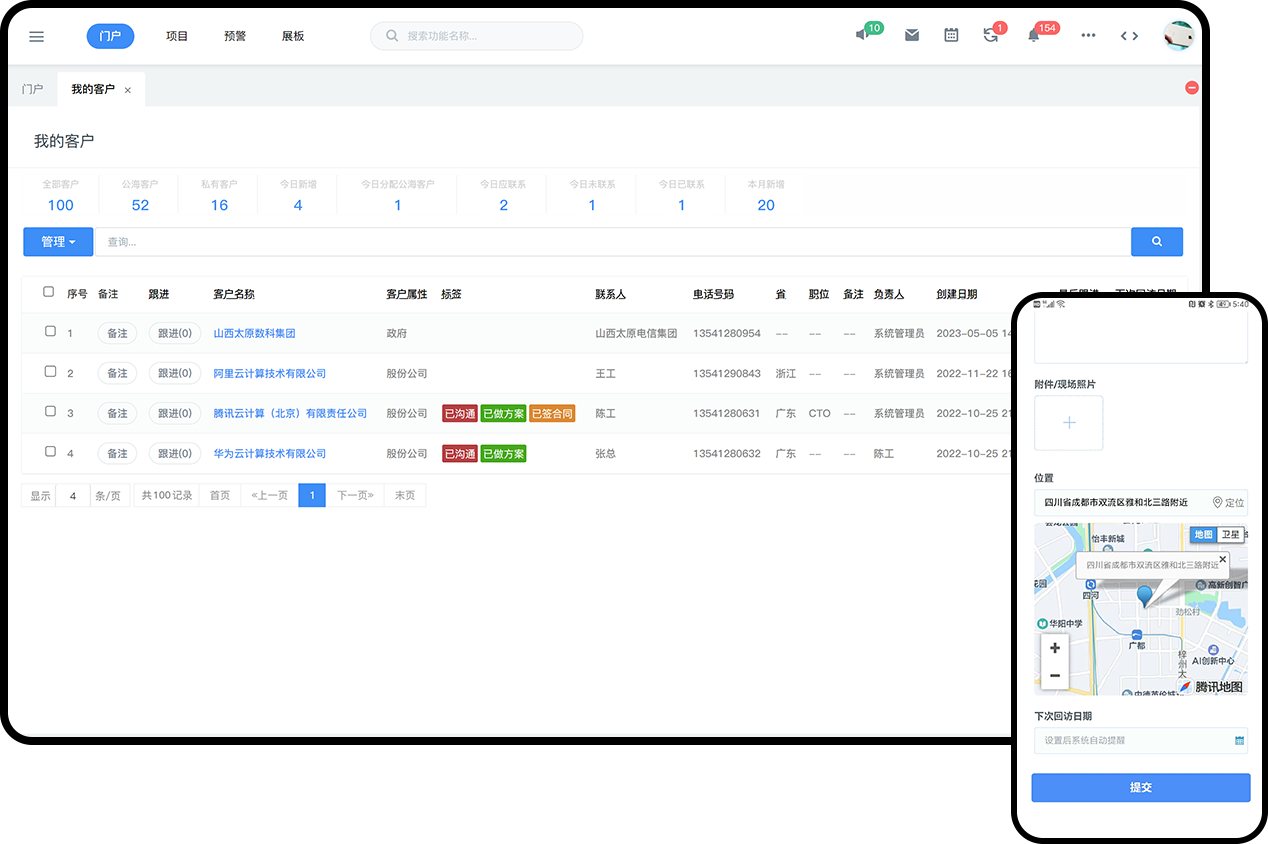Viewport: 1268px width, 844px height.
Task: Switch to the 项目 menu item
Action: 177,36
